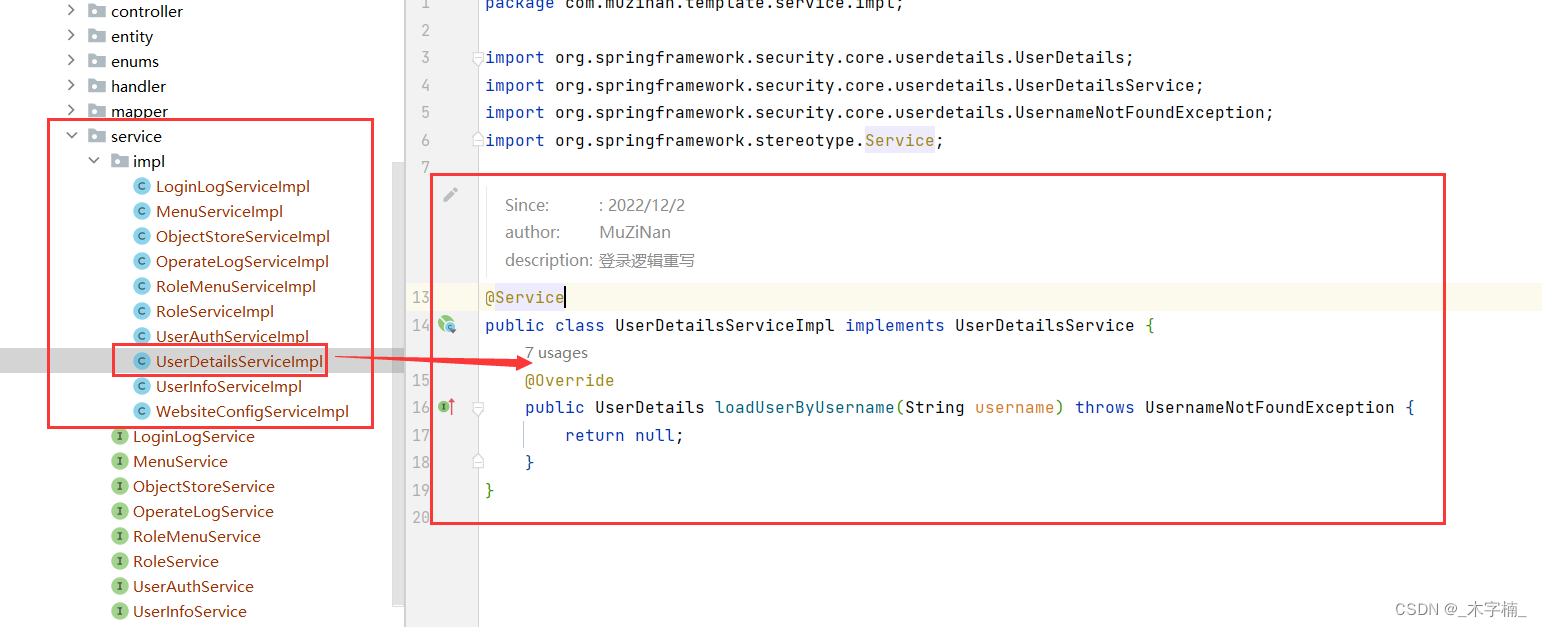
Task: Select the handler folder icon
Action: pyautogui.click(x=97, y=86)
